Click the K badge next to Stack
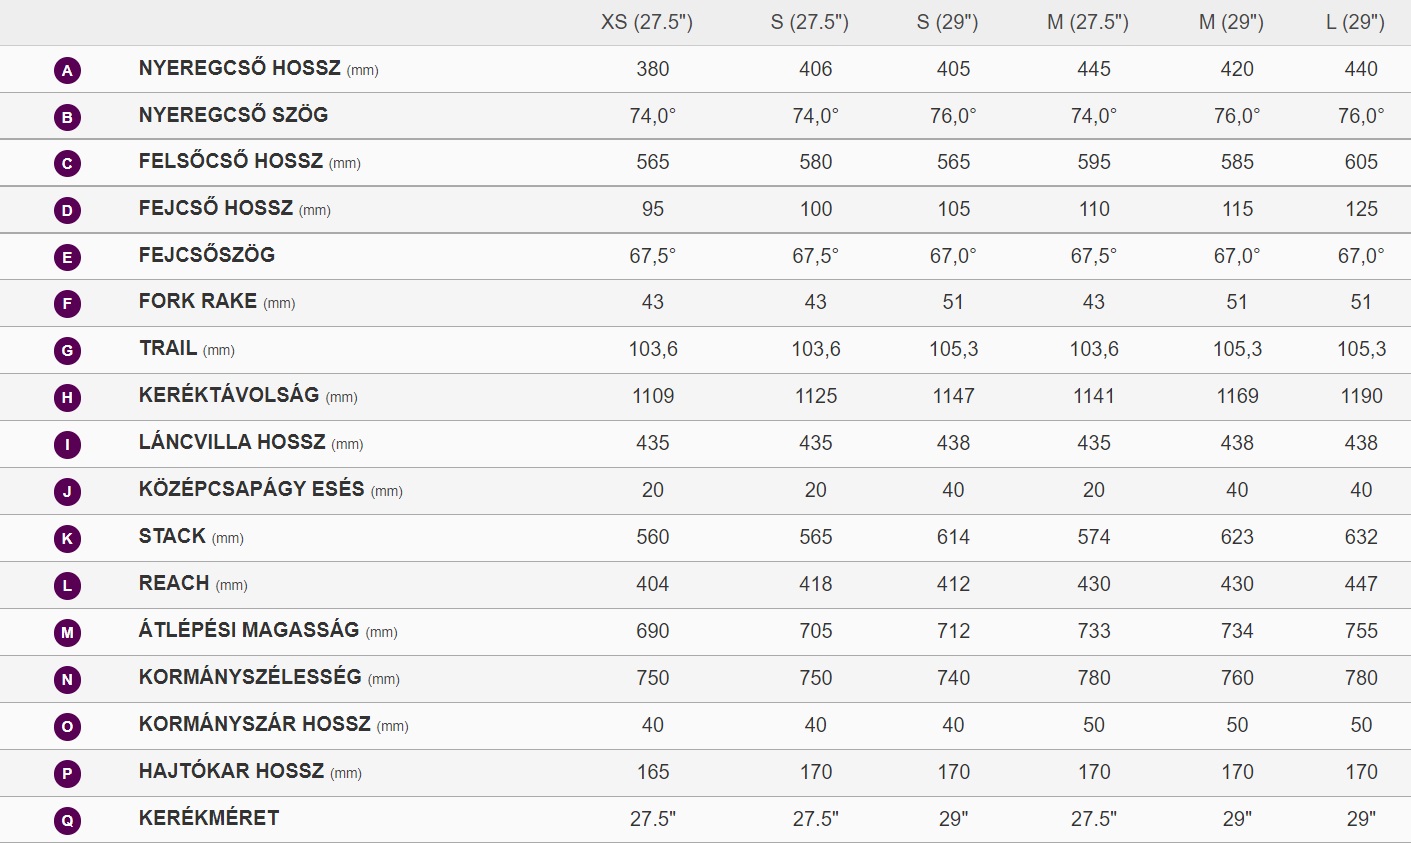Image resolution: width=1411 pixels, height=843 pixels. 67,538
